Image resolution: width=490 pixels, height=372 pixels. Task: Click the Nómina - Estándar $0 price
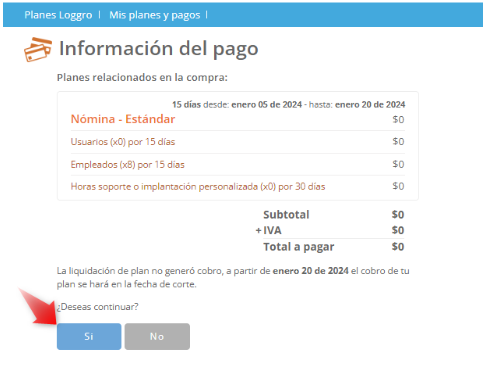pyautogui.click(x=398, y=119)
